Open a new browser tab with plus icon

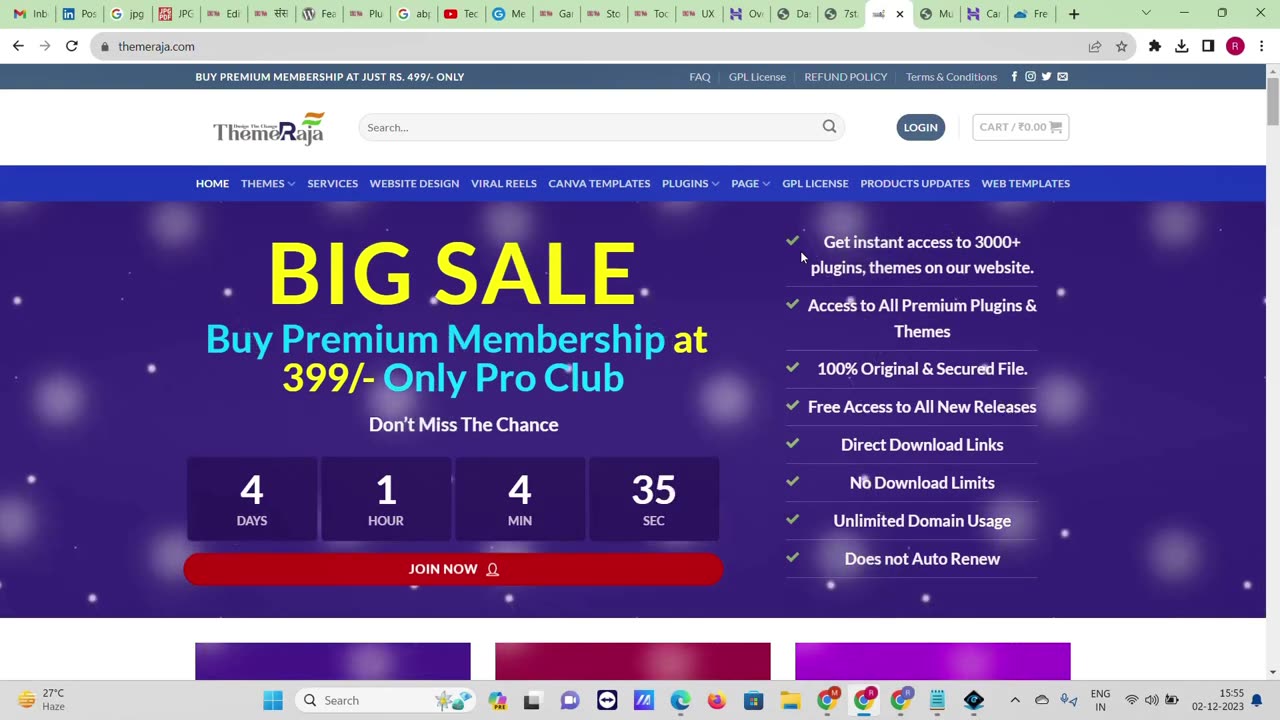point(1074,14)
